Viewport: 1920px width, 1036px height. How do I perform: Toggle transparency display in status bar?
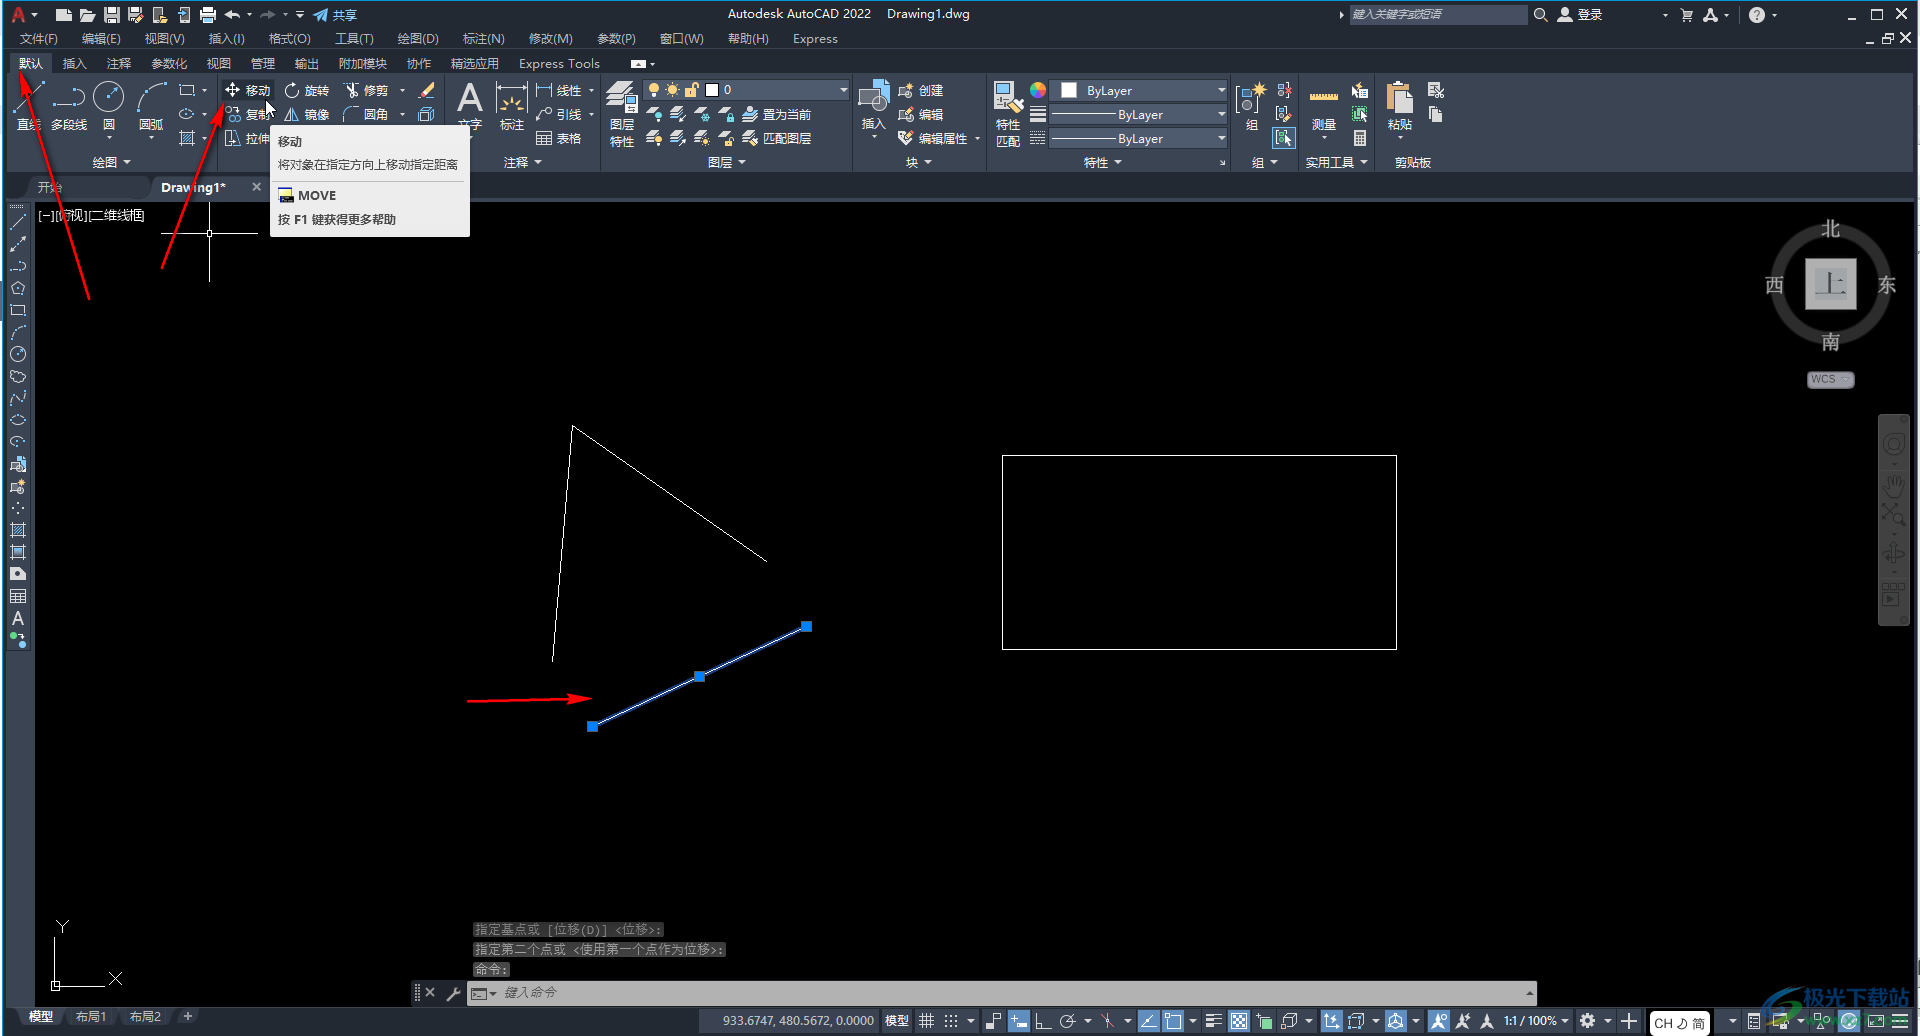point(1239,1021)
